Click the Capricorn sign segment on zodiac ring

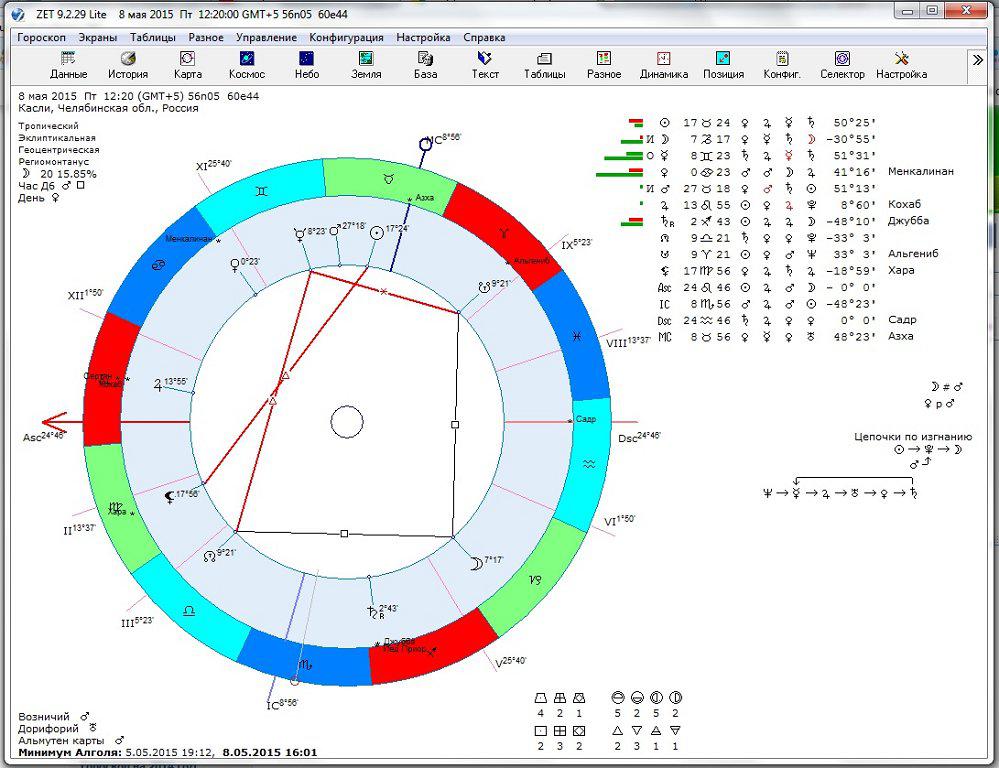(535, 579)
